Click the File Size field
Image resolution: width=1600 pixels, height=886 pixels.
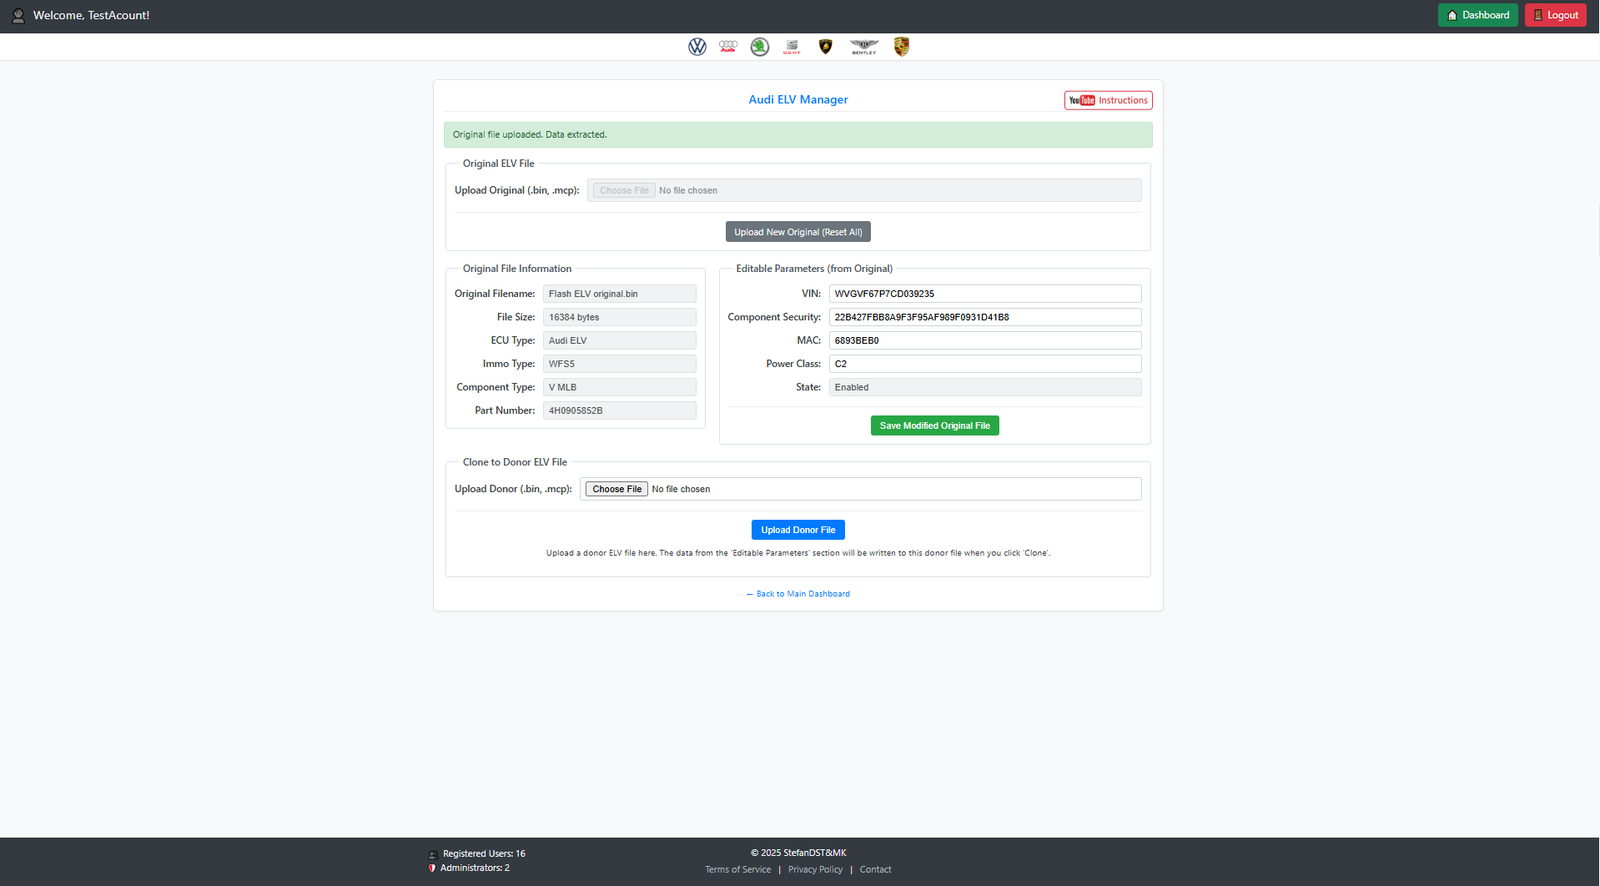click(620, 317)
